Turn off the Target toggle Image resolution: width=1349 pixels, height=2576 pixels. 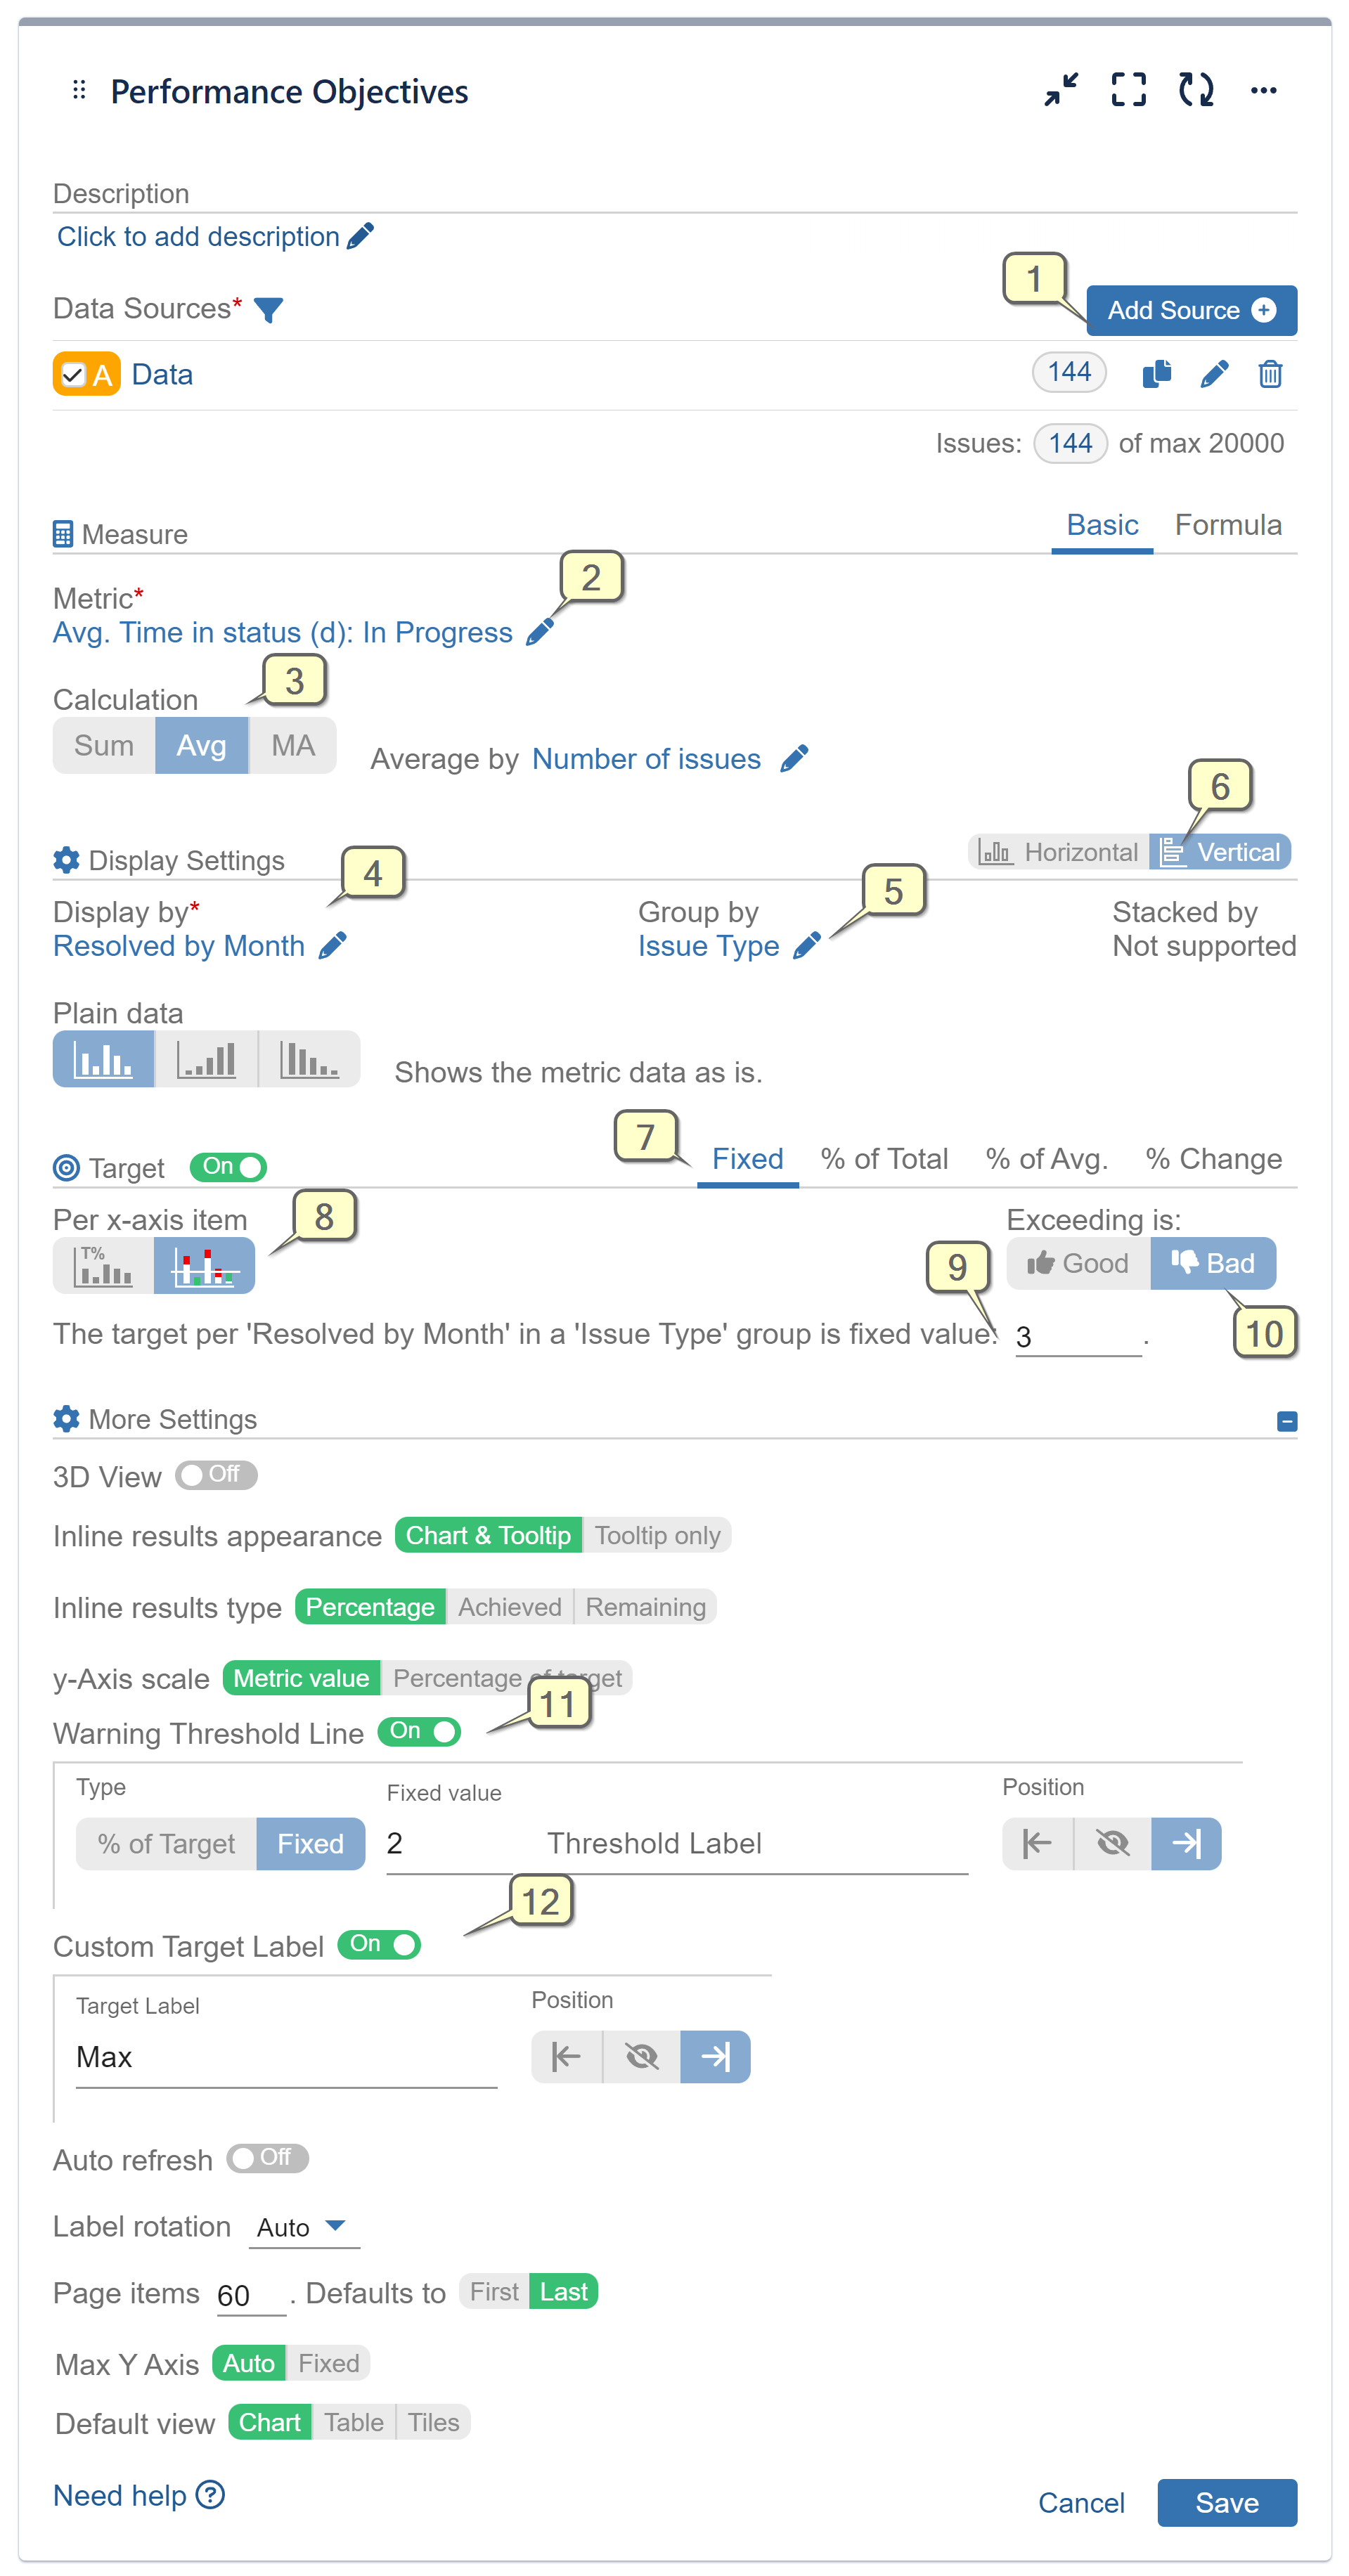(x=228, y=1167)
